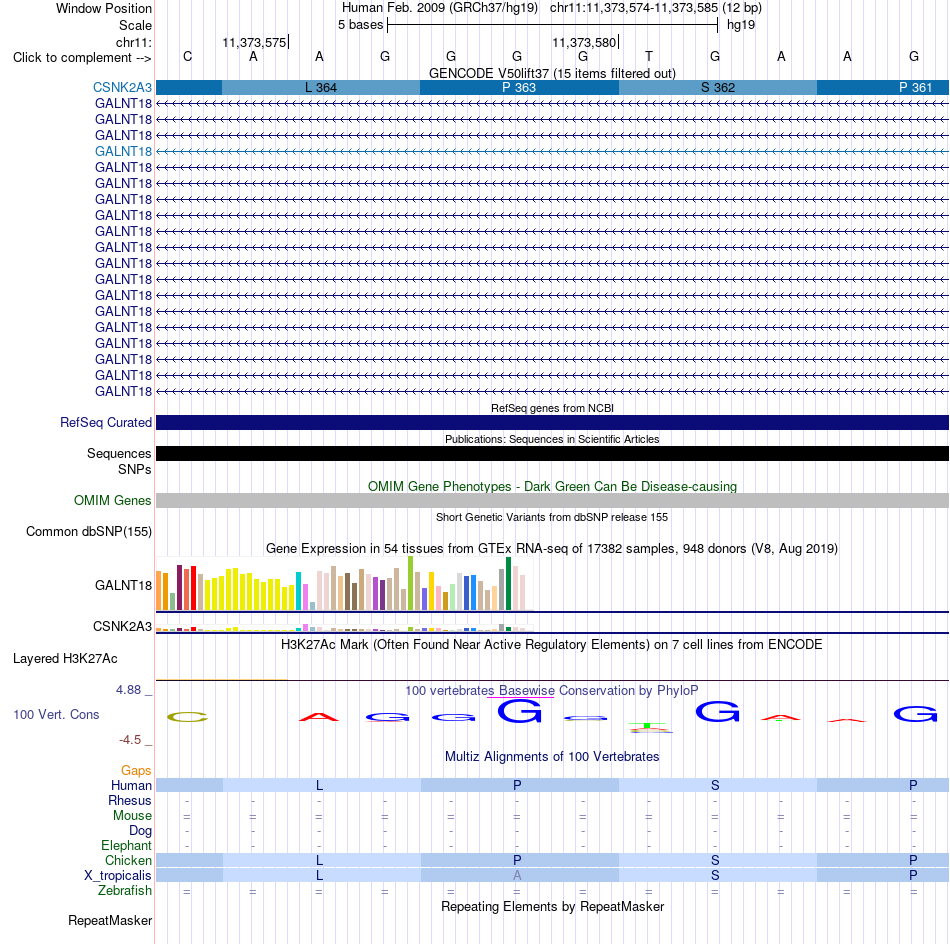Click the C base in the sequence row
This screenshot has height=944, width=950.
pyautogui.click(x=187, y=56)
